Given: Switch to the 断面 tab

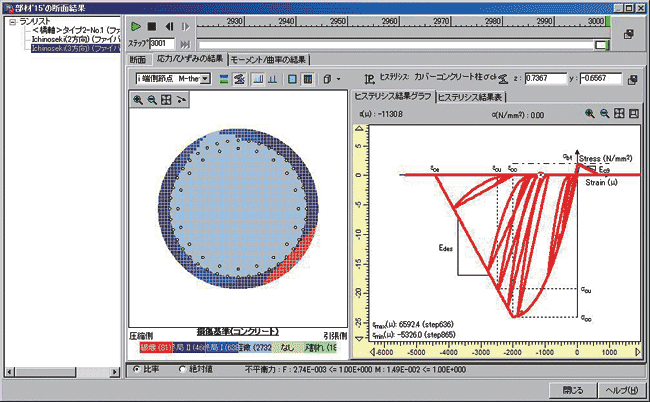Looking at the screenshot, I should pos(138,60).
